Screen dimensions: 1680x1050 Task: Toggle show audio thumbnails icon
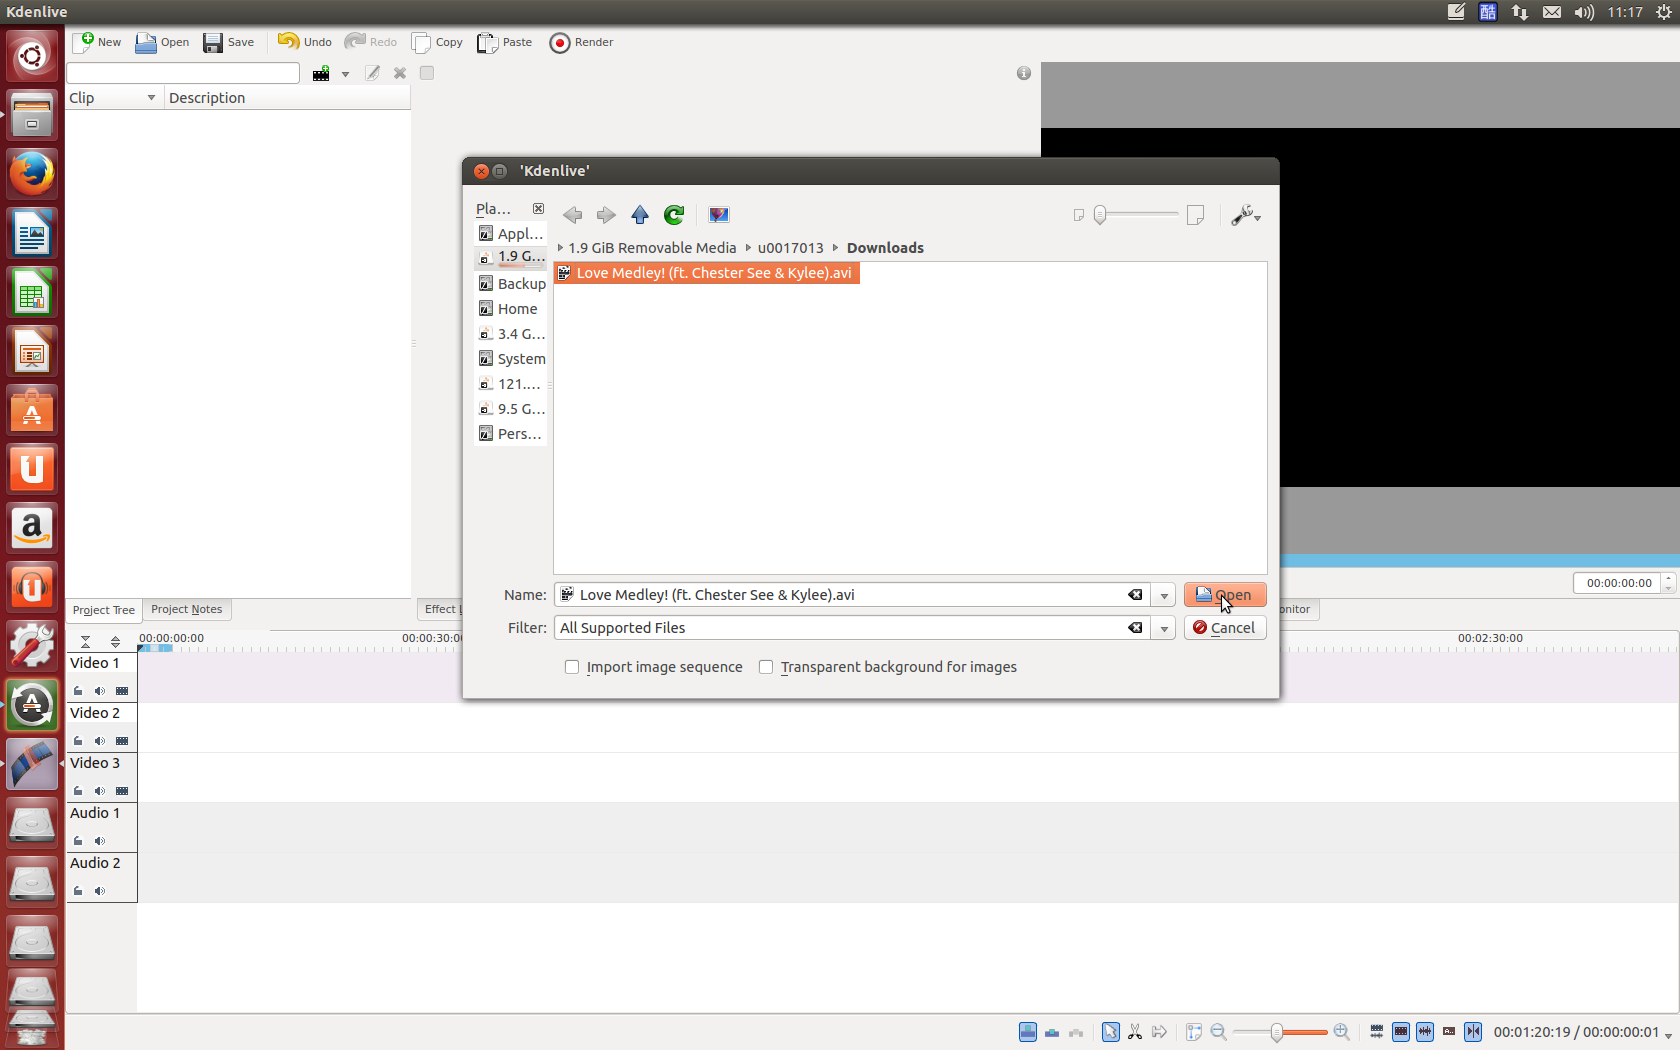pos(1425,1032)
